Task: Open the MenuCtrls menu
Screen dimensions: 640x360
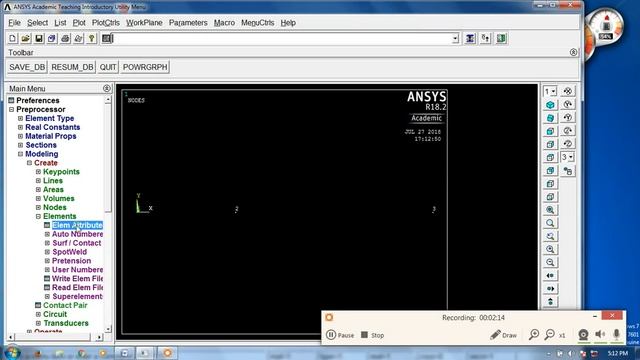Action: tap(258, 23)
